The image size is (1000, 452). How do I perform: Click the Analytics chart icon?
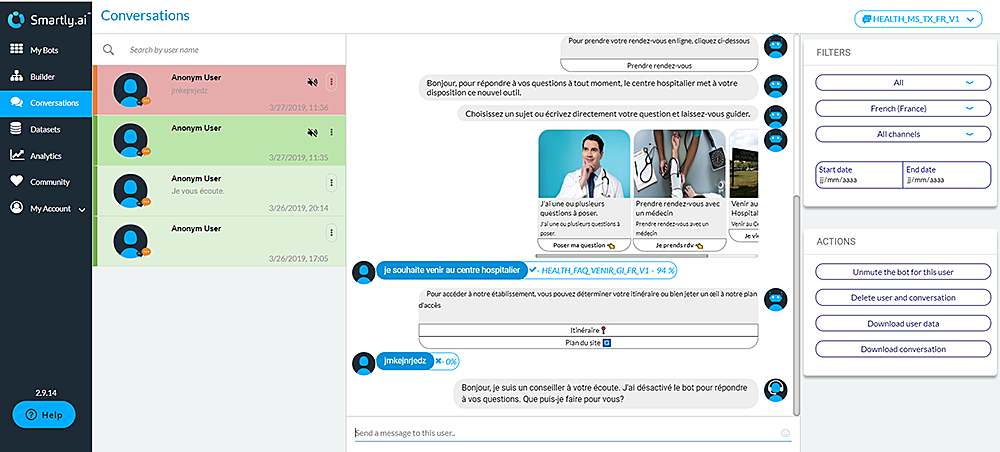coord(16,155)
